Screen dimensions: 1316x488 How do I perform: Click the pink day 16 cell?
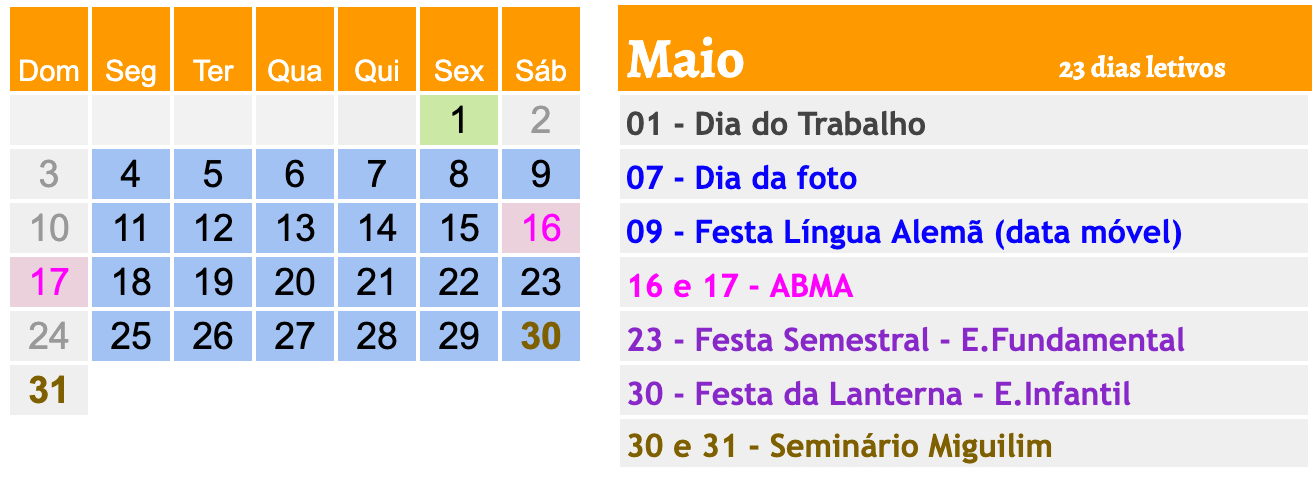tap(540, 229)
